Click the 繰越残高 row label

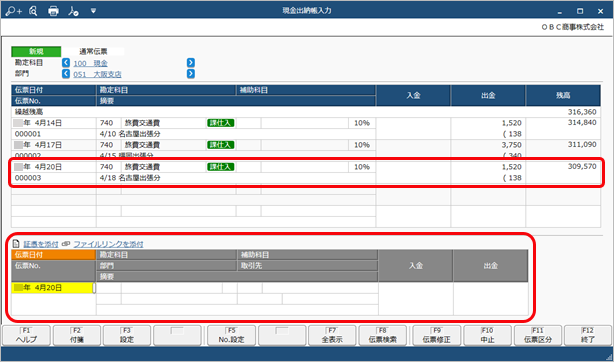(29, 112)
